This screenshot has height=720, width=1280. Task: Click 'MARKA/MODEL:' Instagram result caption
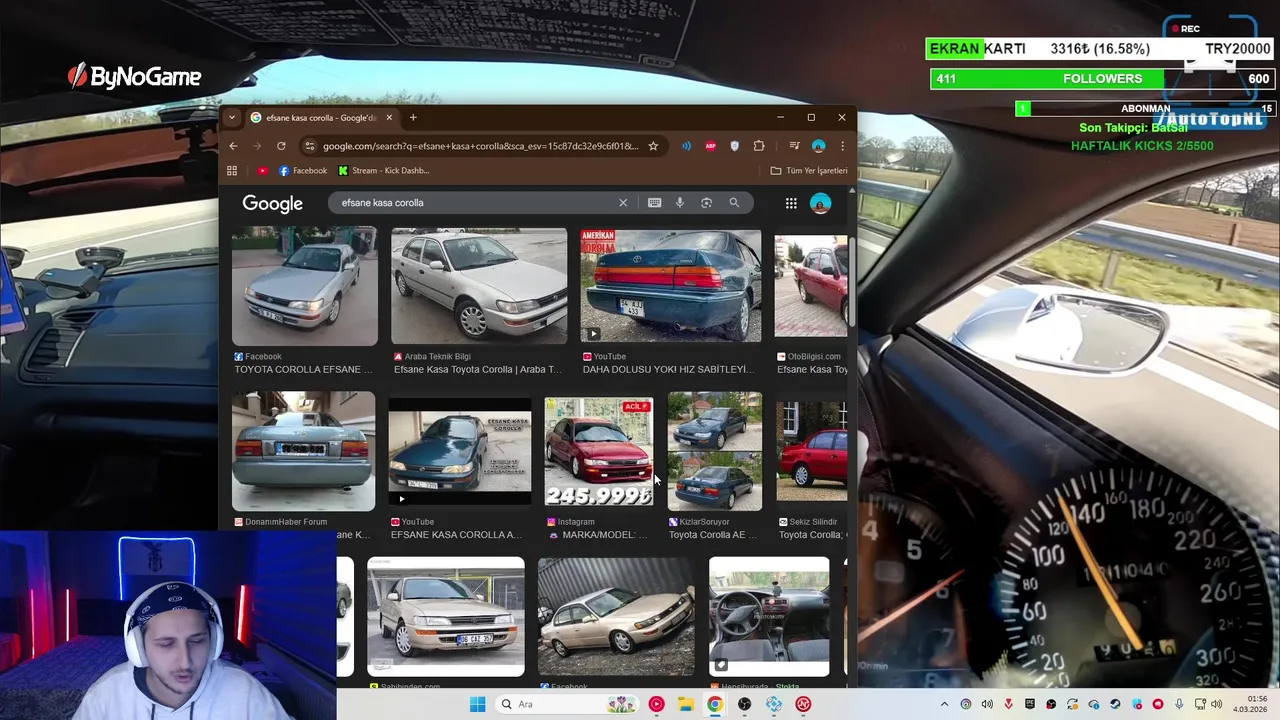[x=598, y=535]
